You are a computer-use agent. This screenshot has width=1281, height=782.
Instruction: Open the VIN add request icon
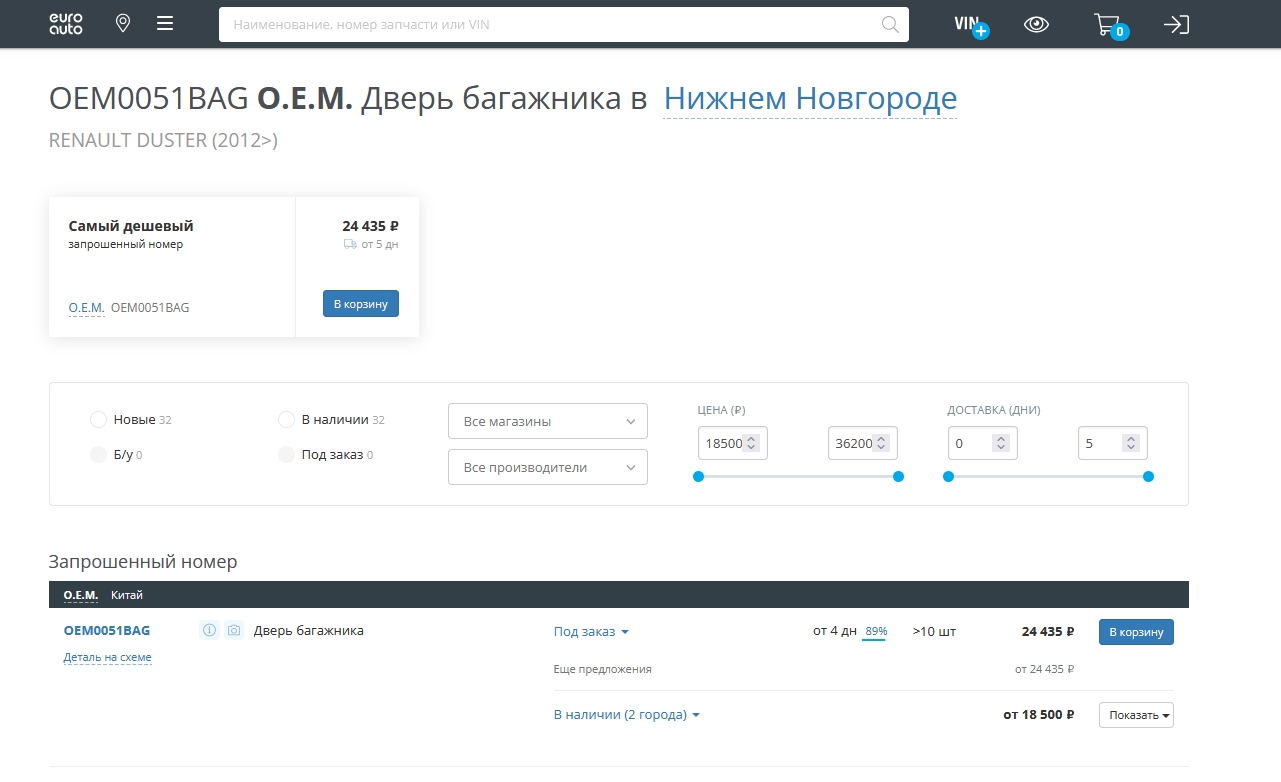[x=971, y=25]
